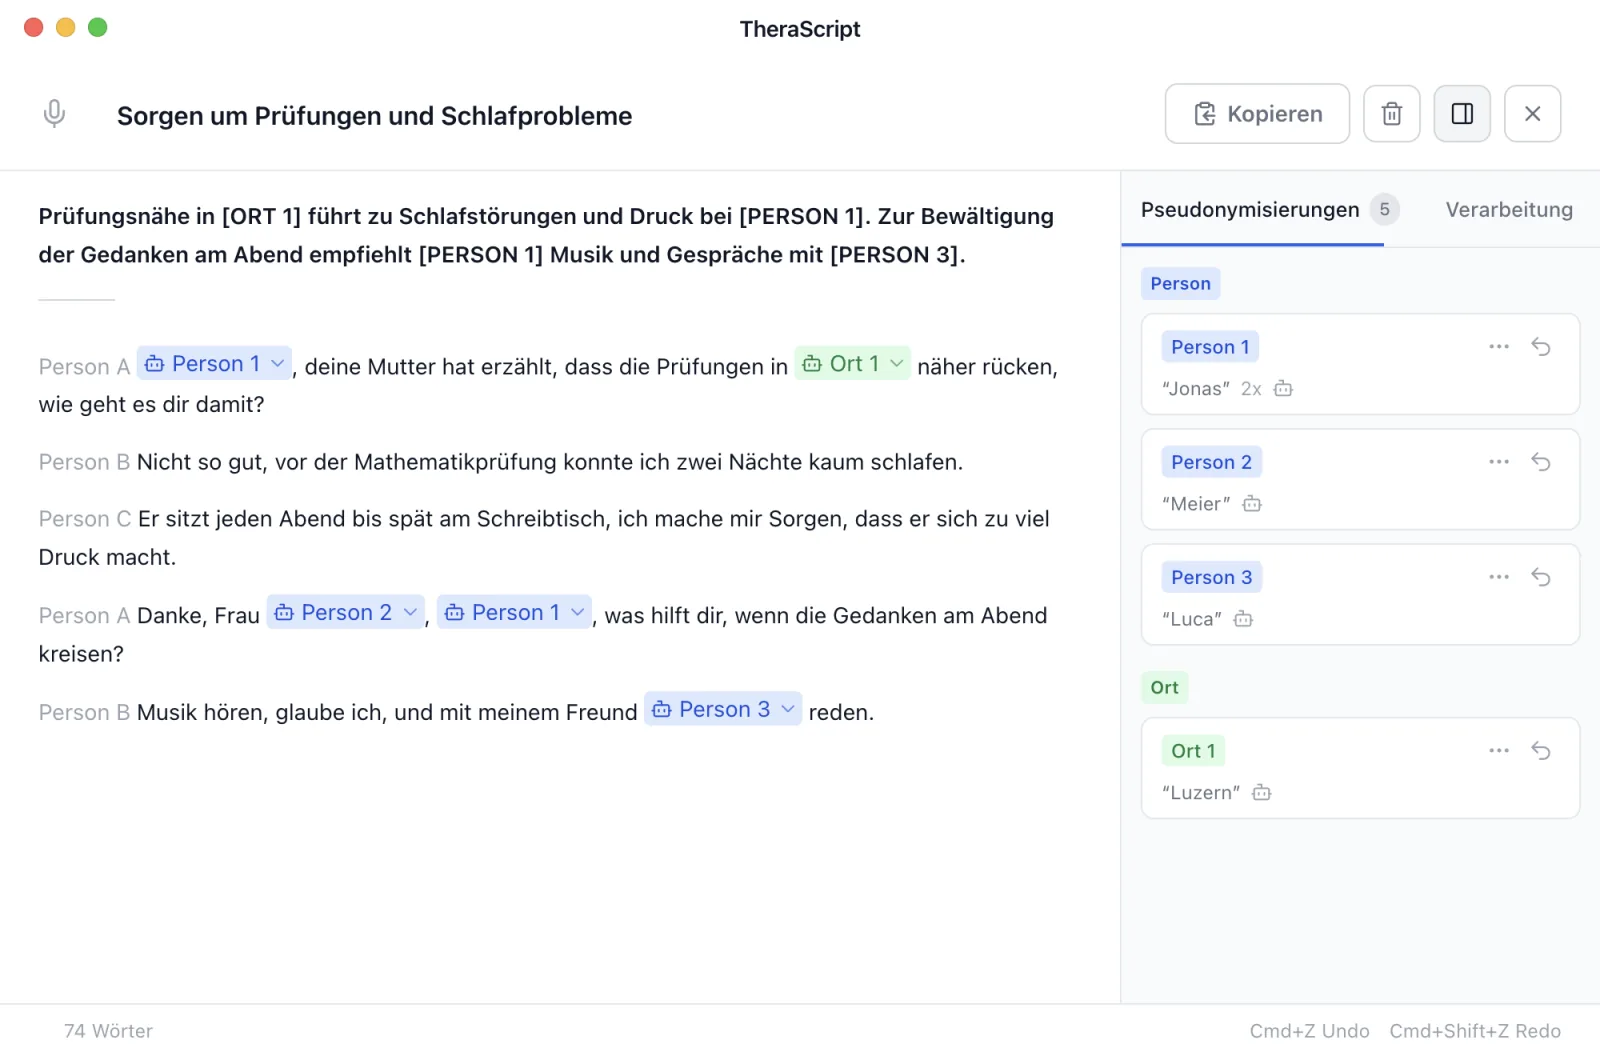Click the bot icon next to "Meier"

(1252, 504)
